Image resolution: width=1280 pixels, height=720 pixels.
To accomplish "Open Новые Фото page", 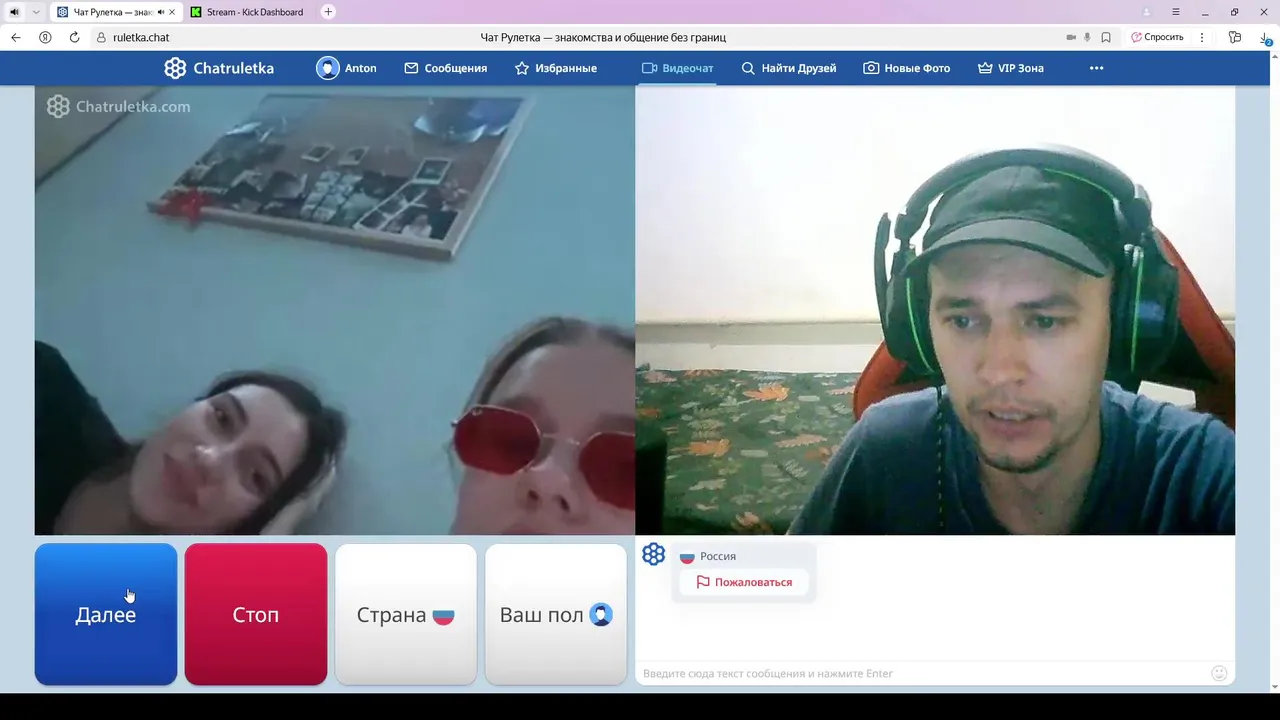I will click(x=906, y=68).
